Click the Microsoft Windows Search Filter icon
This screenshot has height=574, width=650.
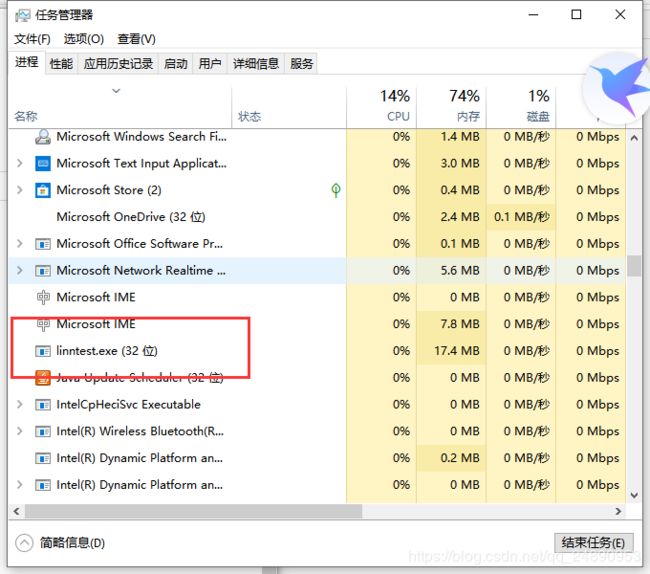pyautogui.click(x=43, y=137)
